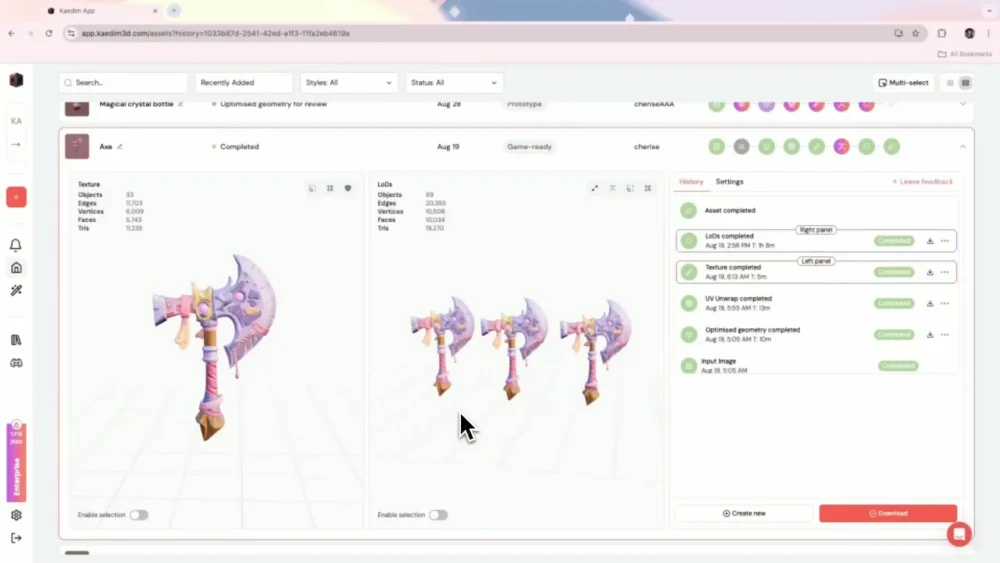Click the sidebar expand arrow icon

pos(16,145)
